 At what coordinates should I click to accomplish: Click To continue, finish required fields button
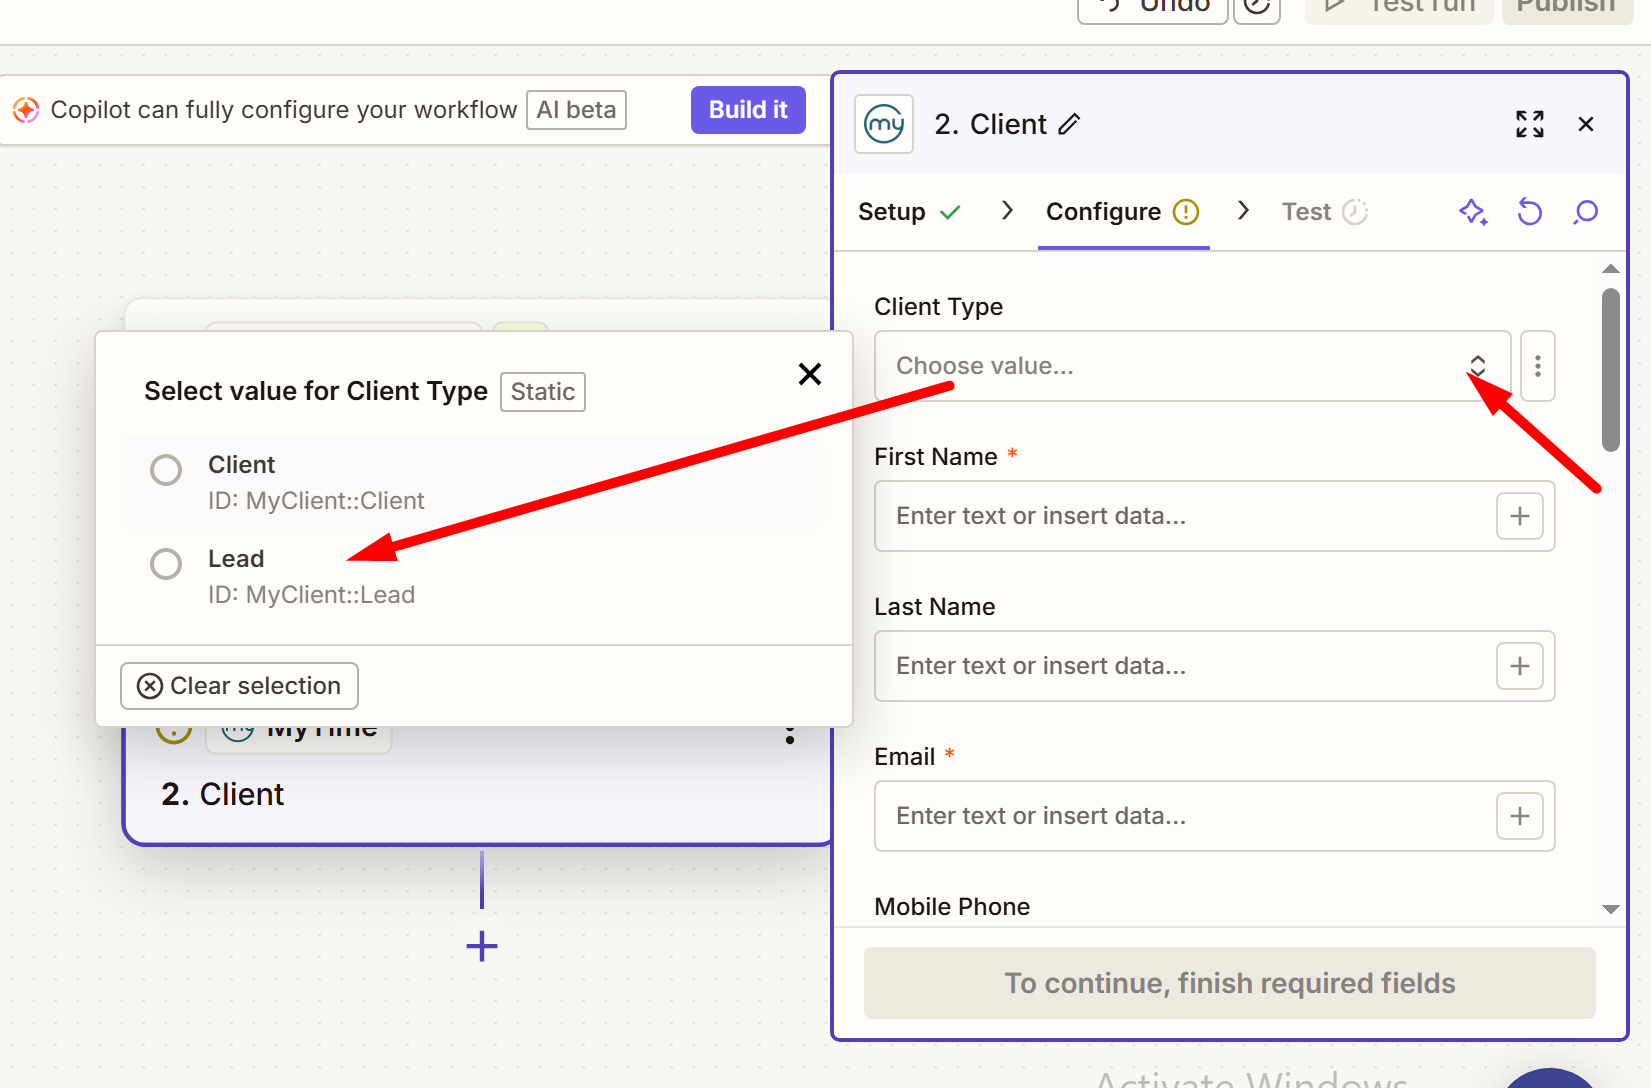click(x=1230, y=983)
